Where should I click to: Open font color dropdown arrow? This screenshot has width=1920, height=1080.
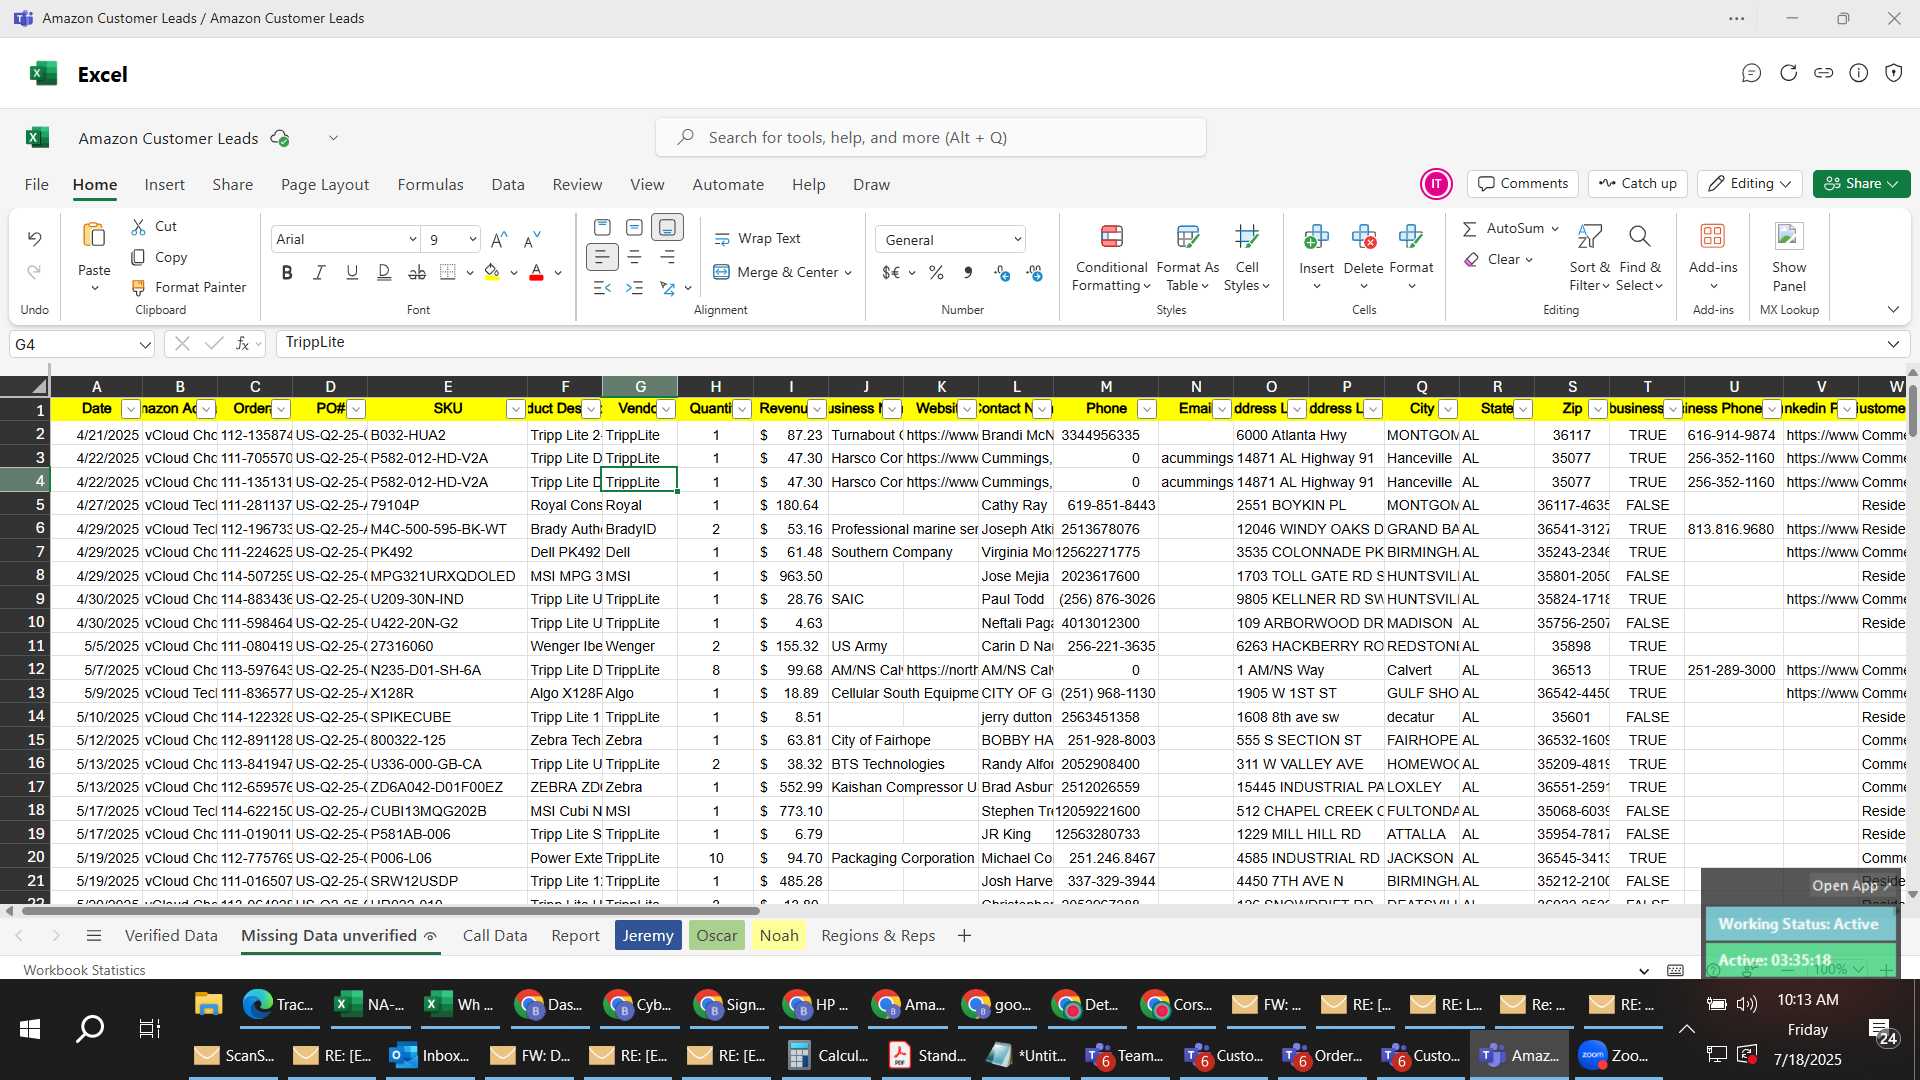point(558,273)
